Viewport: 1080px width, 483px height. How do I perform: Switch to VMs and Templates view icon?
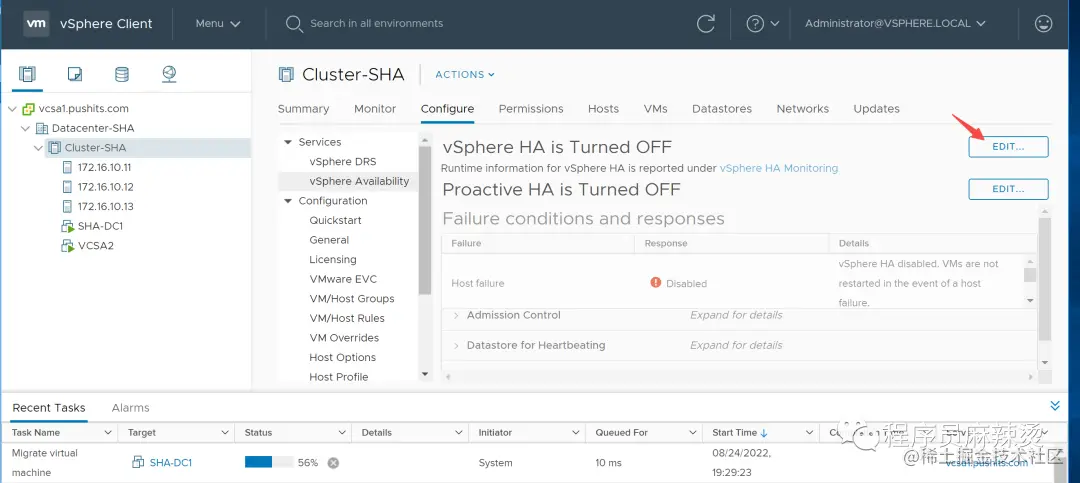coord(75,74)
